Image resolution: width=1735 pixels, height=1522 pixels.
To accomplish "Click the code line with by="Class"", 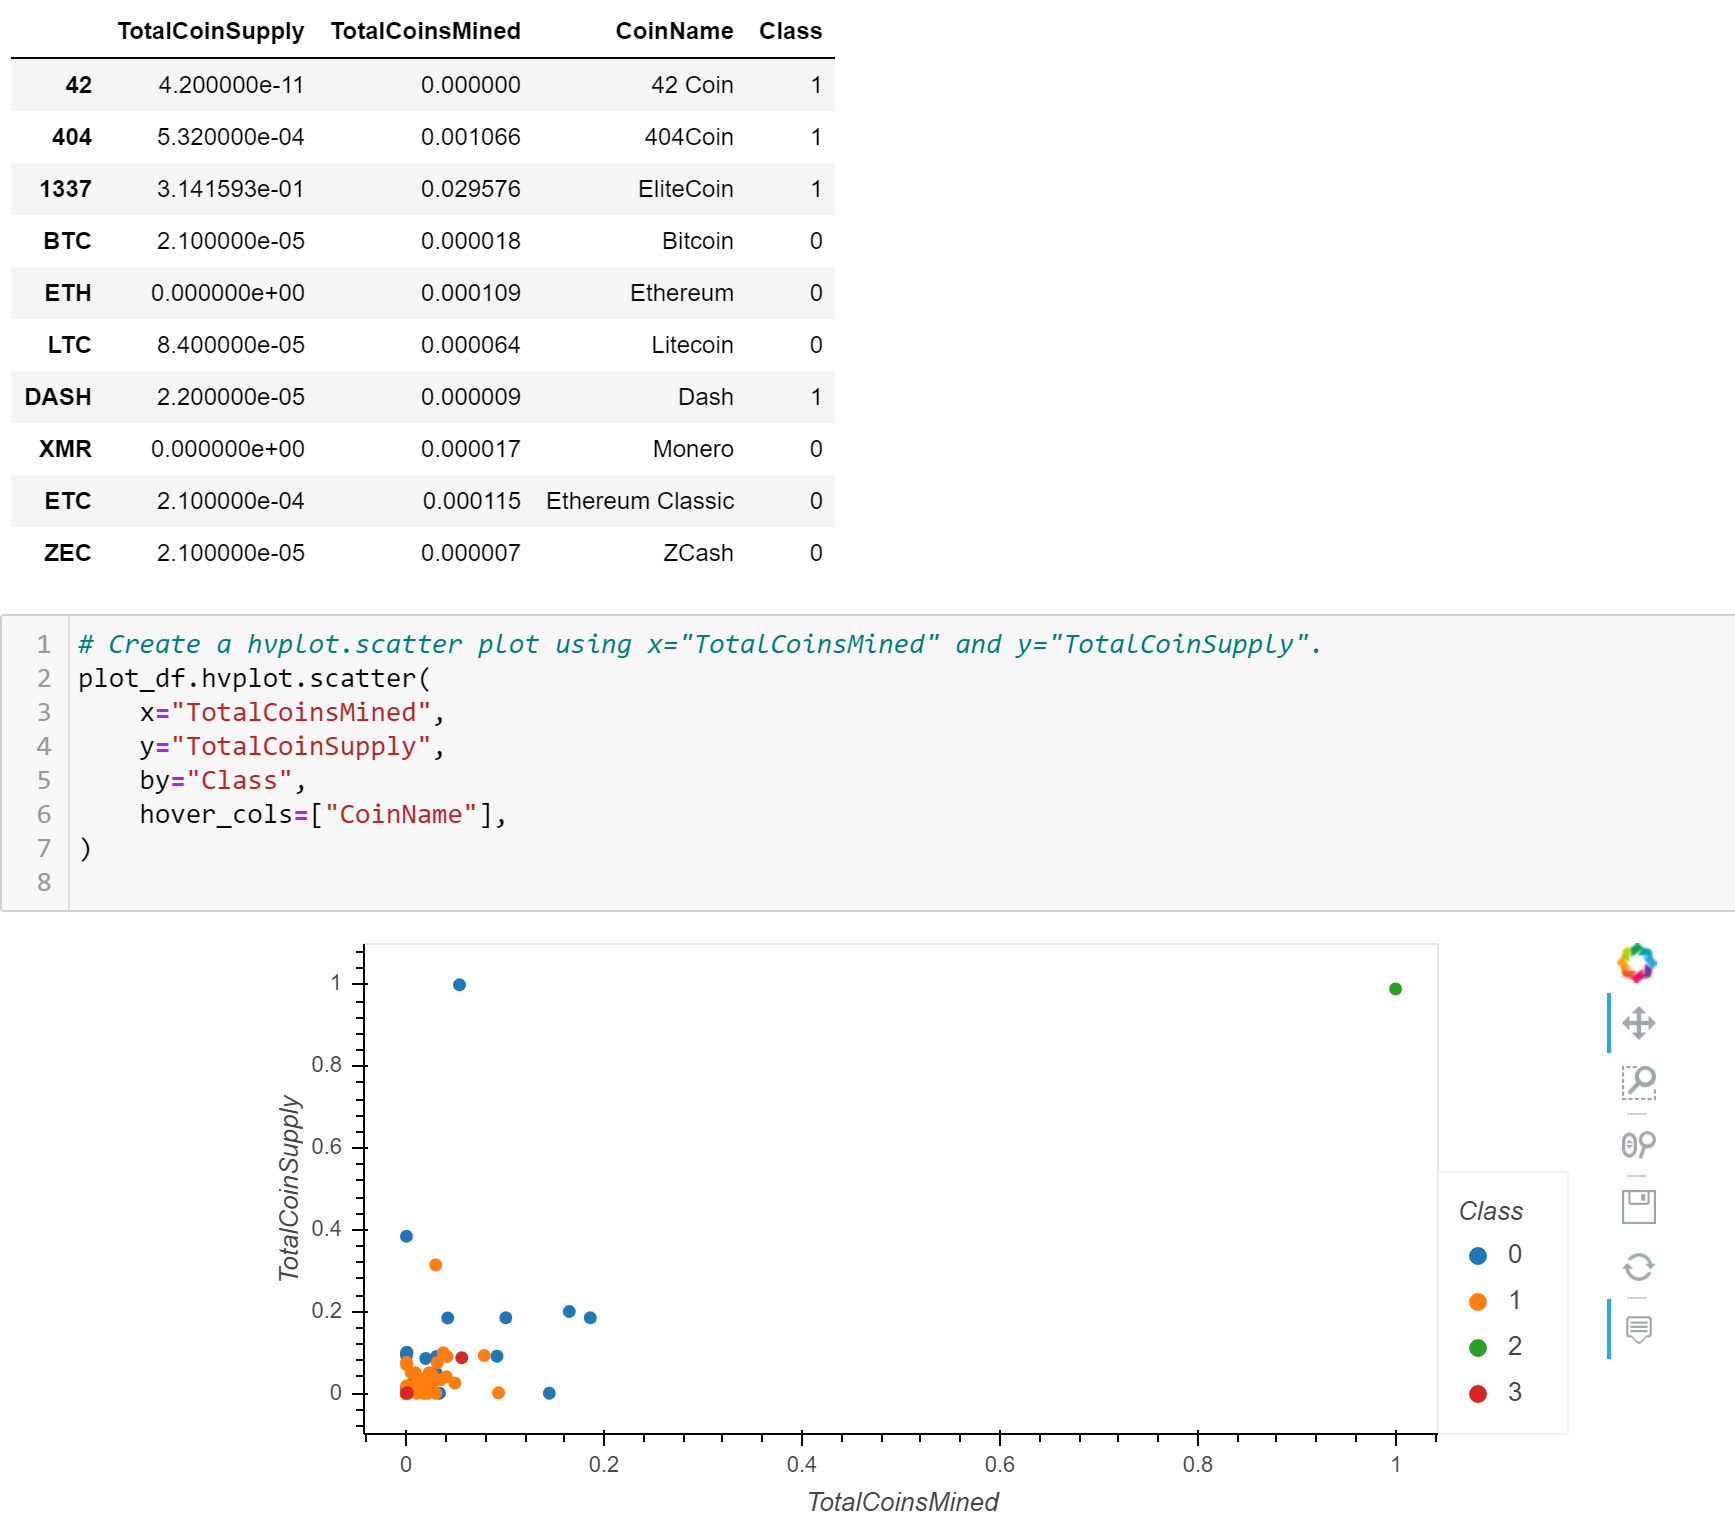I will point(223,780).
